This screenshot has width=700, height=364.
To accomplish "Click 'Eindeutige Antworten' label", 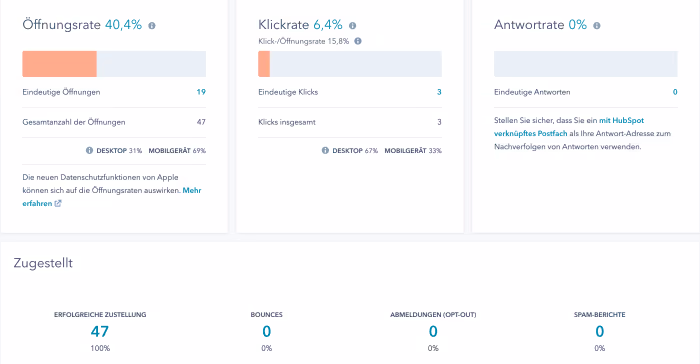I will pyautogui.click(x=532, y=92).
